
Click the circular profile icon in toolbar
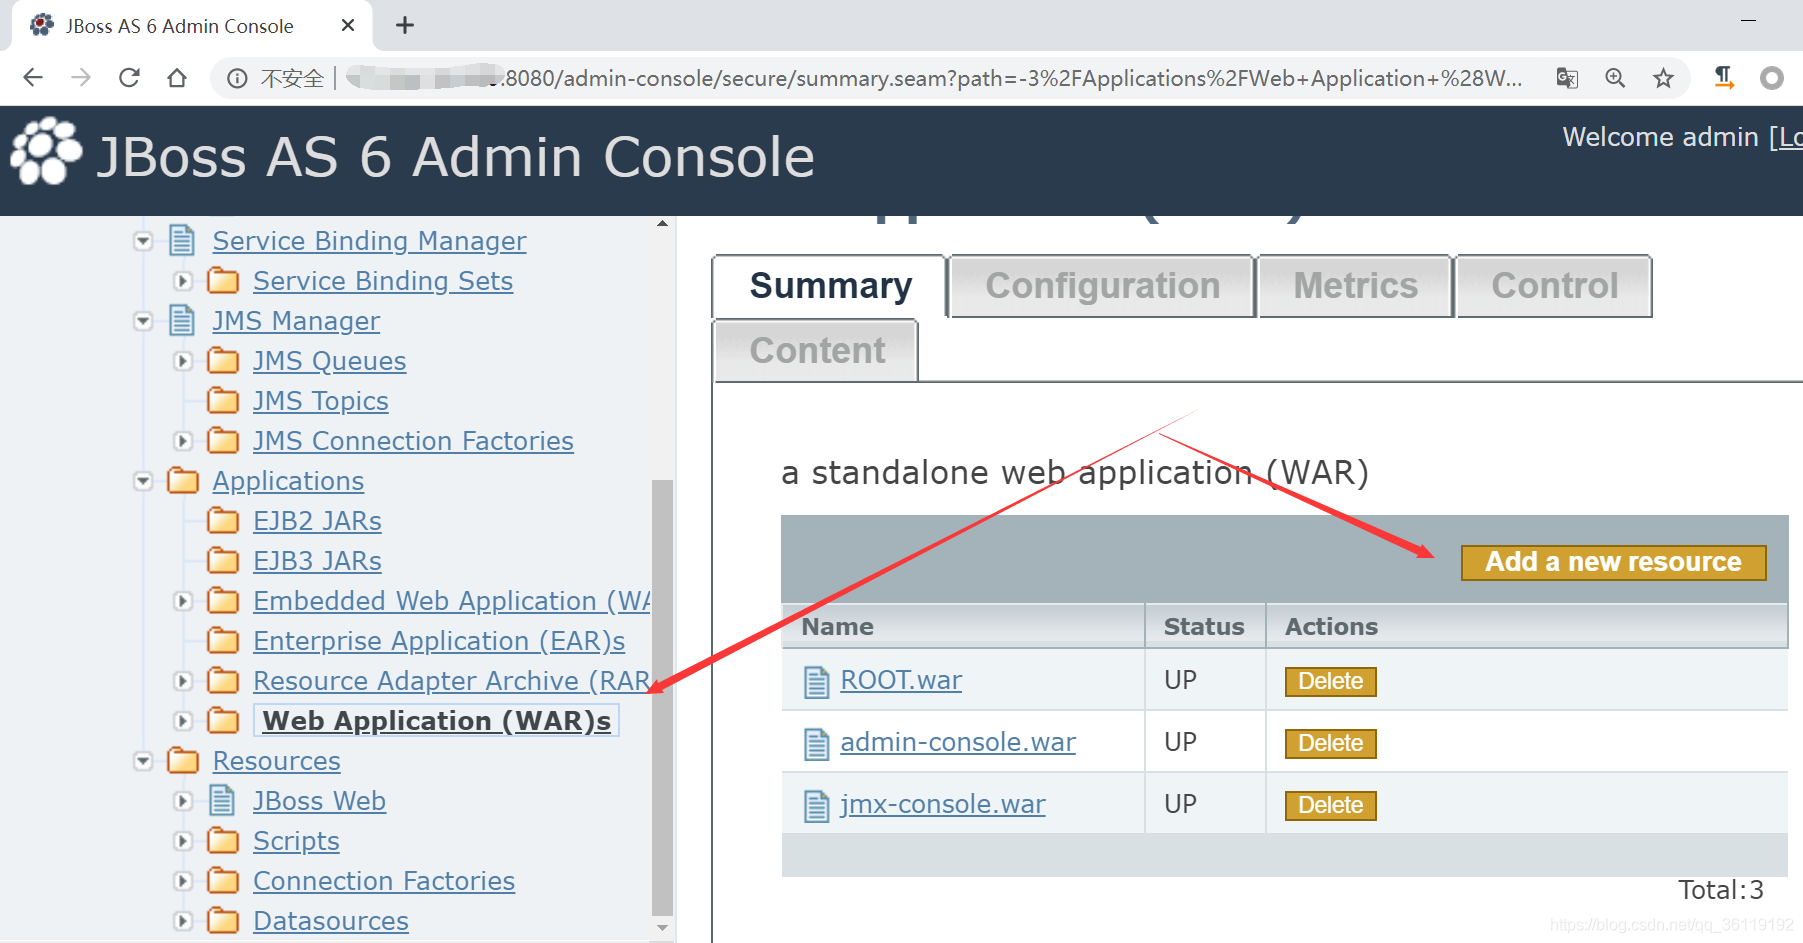(x=1772, y=78)
